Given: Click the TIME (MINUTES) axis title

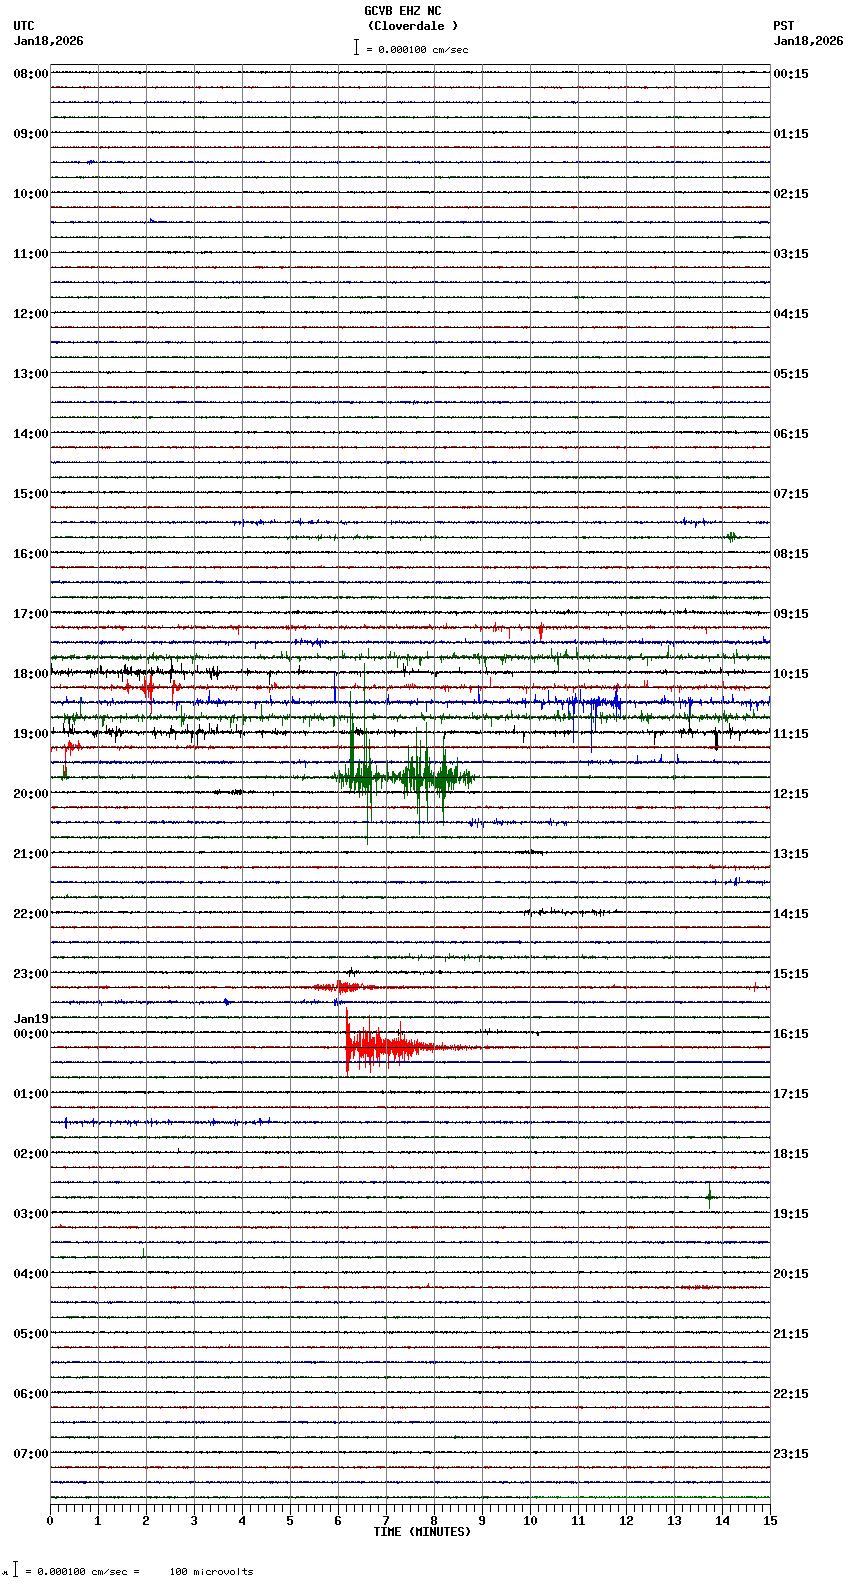Looking at the screenshot, I should click(422, 1532).
